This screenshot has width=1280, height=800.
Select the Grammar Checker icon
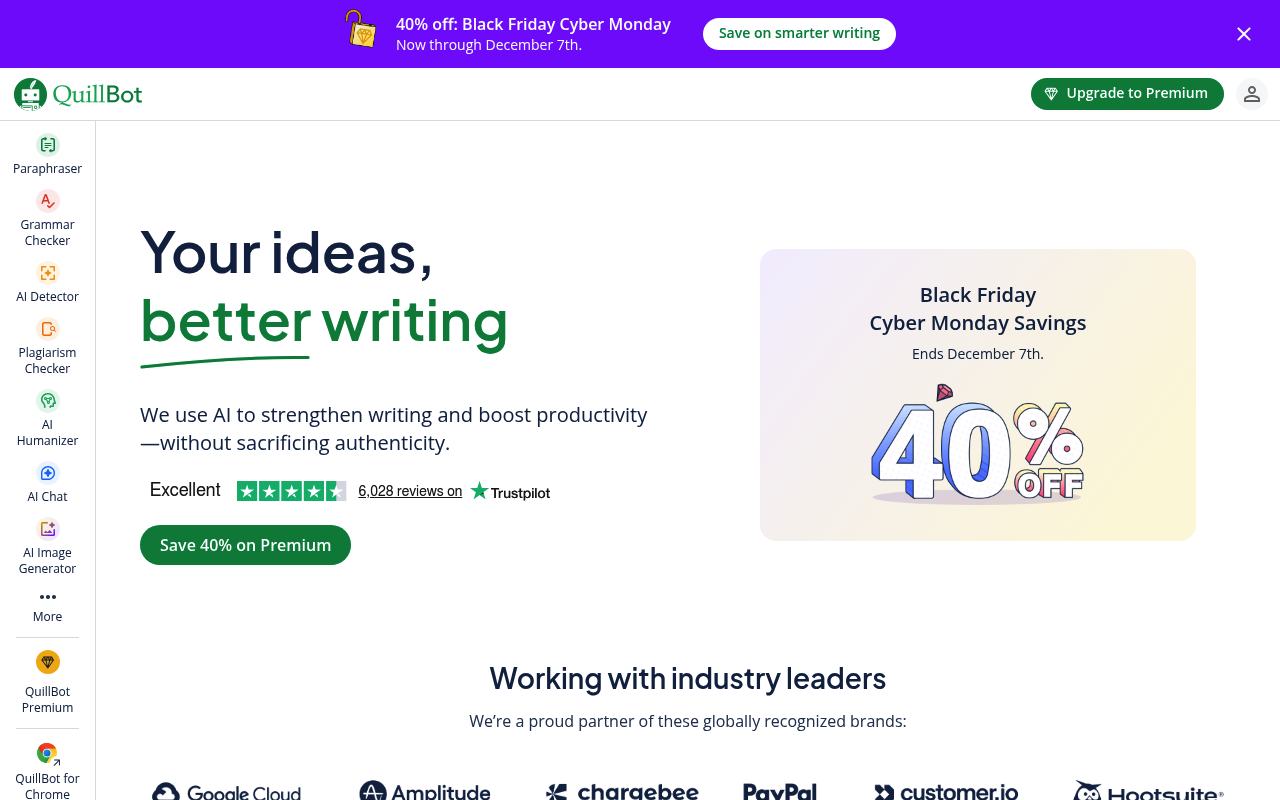tap(48, 201)
